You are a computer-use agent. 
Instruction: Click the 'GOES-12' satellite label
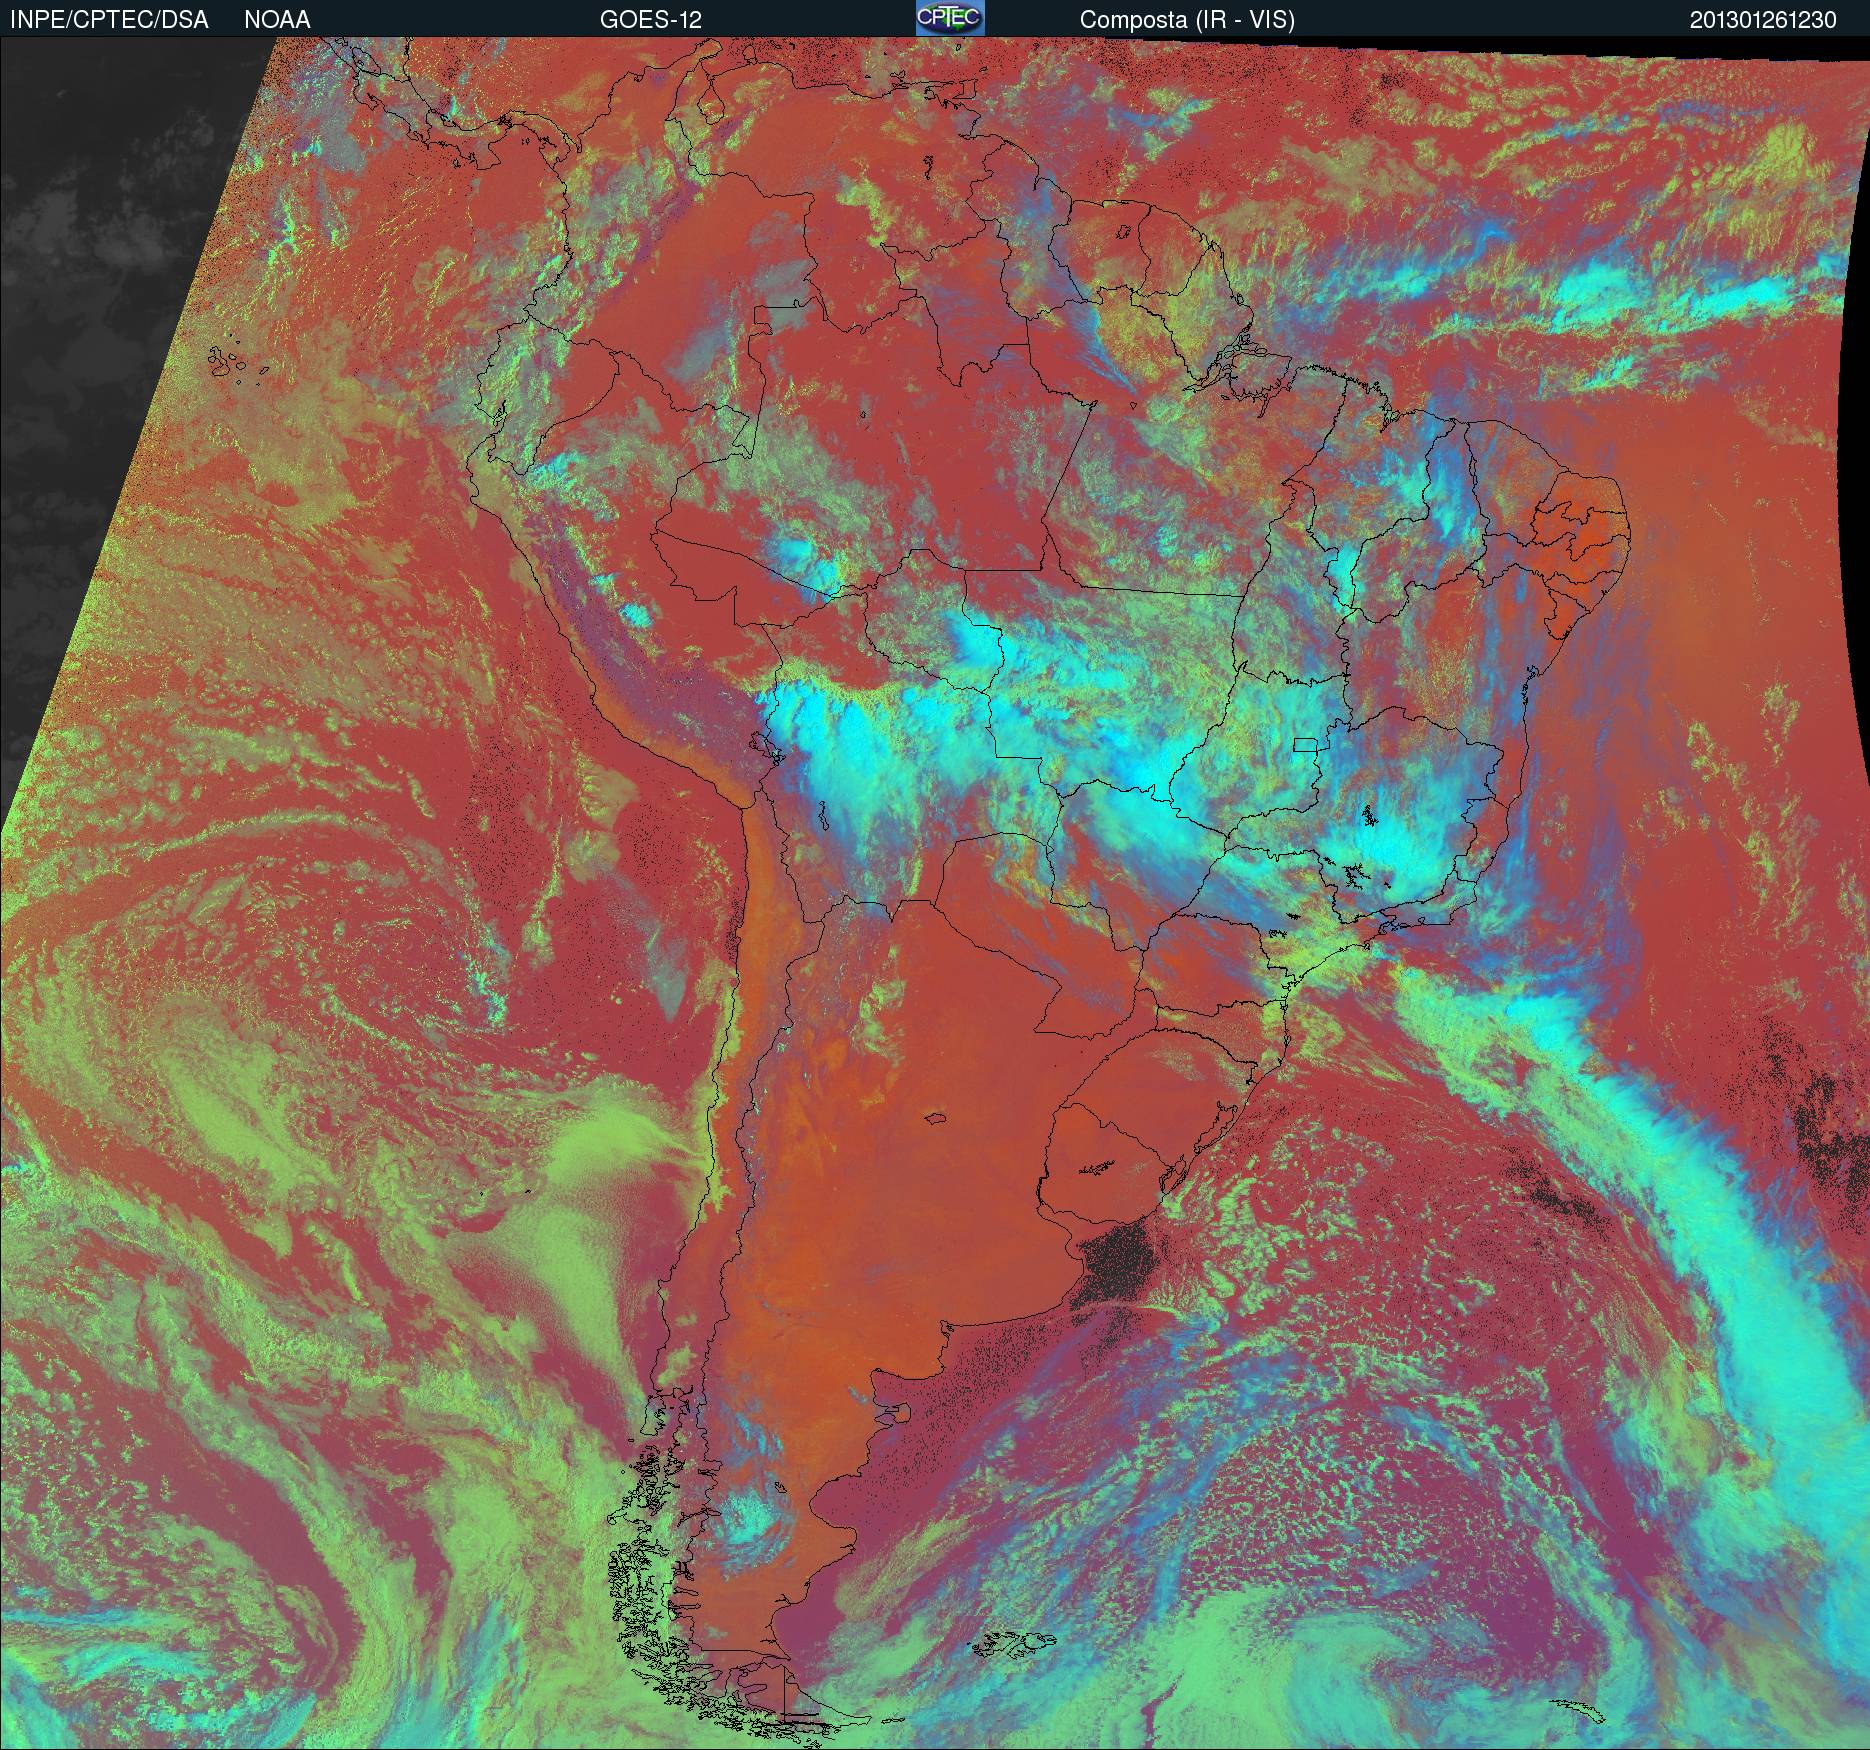click(650, 20)
